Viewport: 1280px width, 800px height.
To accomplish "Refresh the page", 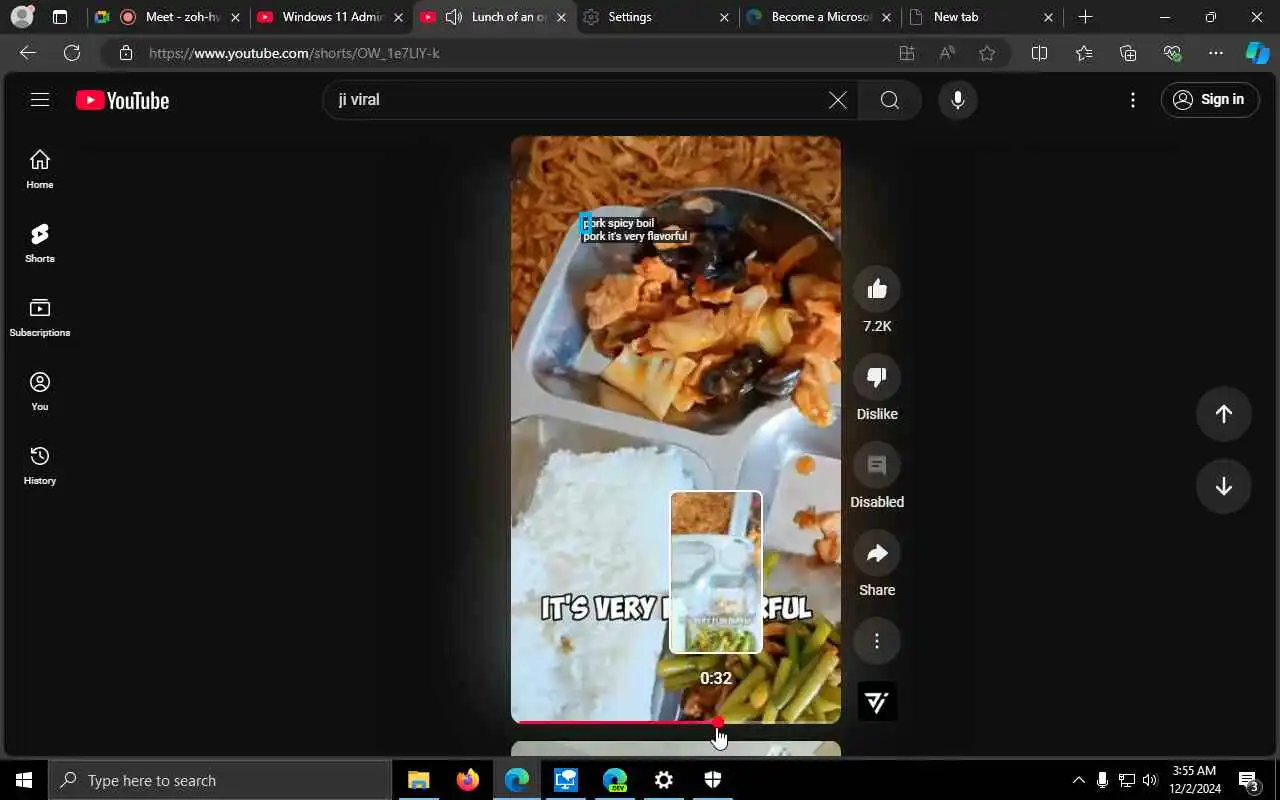I will 72,53.
